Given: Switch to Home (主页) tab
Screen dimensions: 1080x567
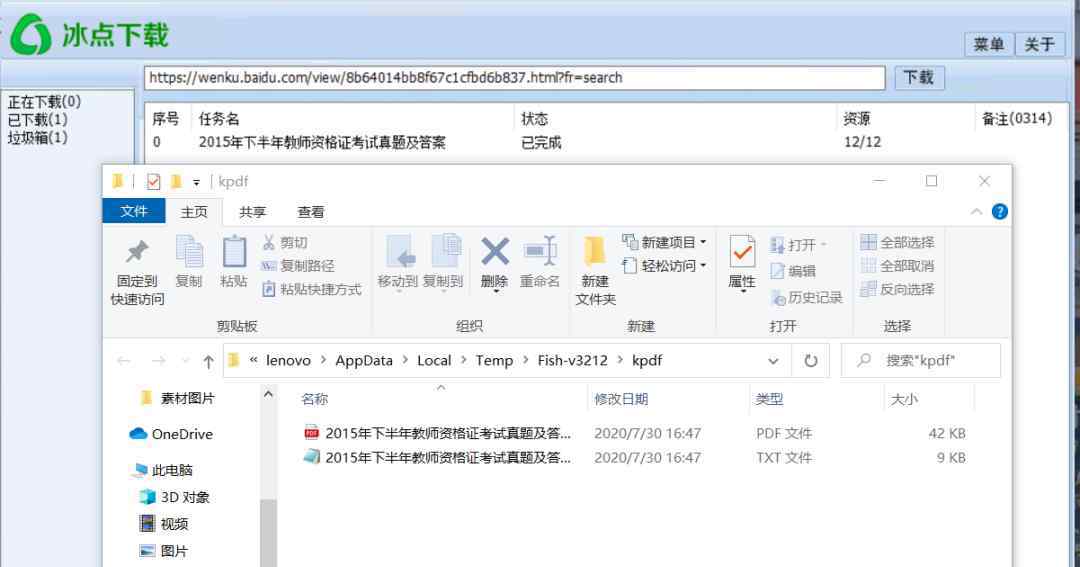Looking at the screenshot, I should pos(194,212).
